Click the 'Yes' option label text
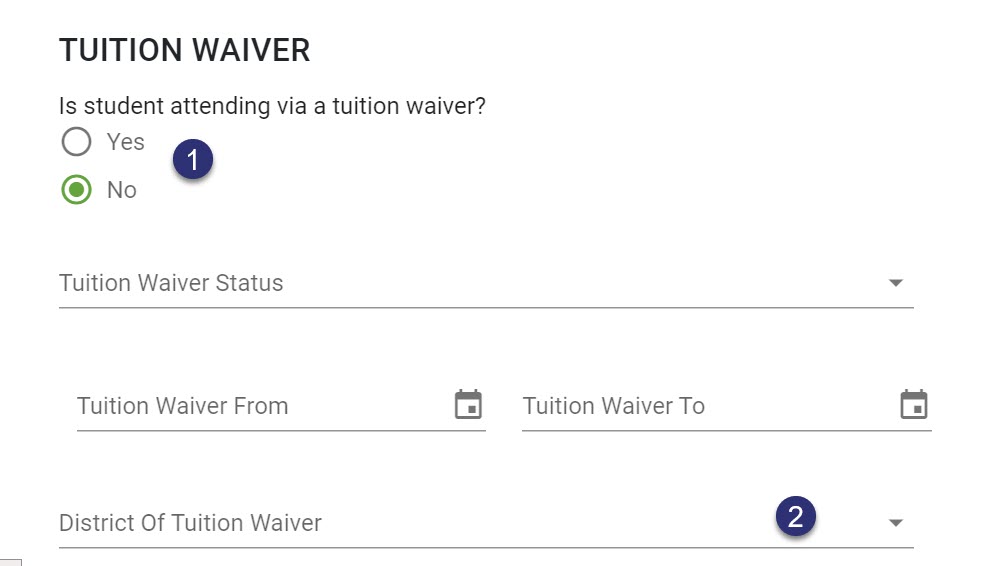The width and height of the screenshot is (1007, 566). pyautogui.click(x=125, y=142)
